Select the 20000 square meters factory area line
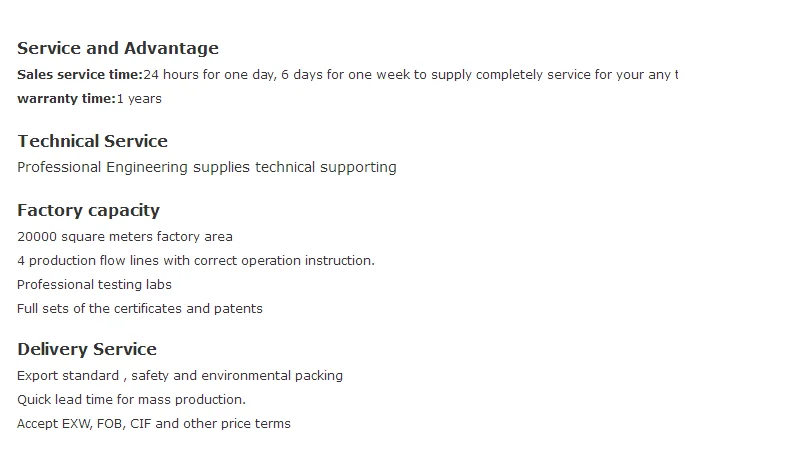The image size is (788, 452). click(125, 236)
